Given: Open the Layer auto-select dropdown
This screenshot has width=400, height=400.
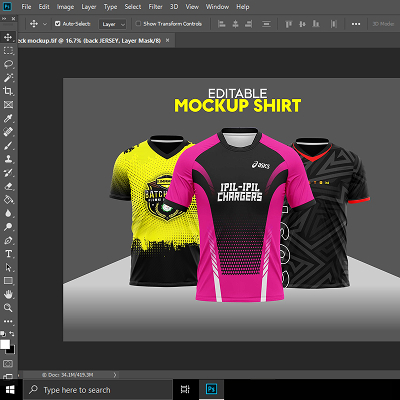Looking at the screenshot, I should point(112,24).
